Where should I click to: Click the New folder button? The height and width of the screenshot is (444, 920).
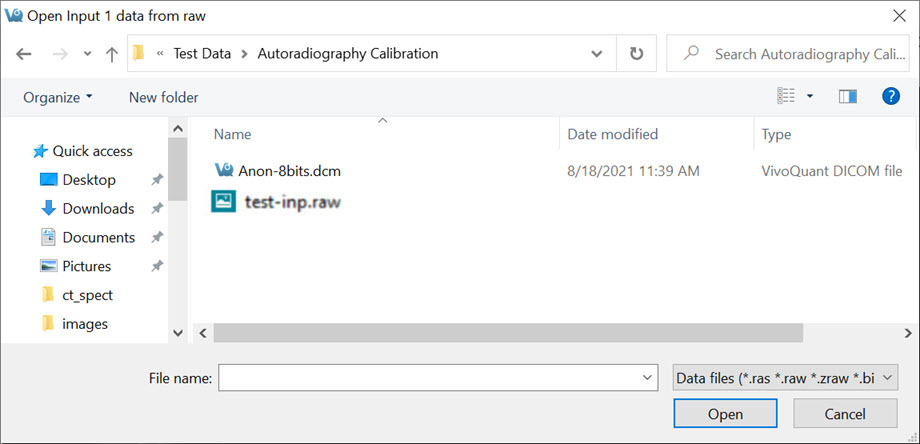pyautogui.click(x=163, y=97)
